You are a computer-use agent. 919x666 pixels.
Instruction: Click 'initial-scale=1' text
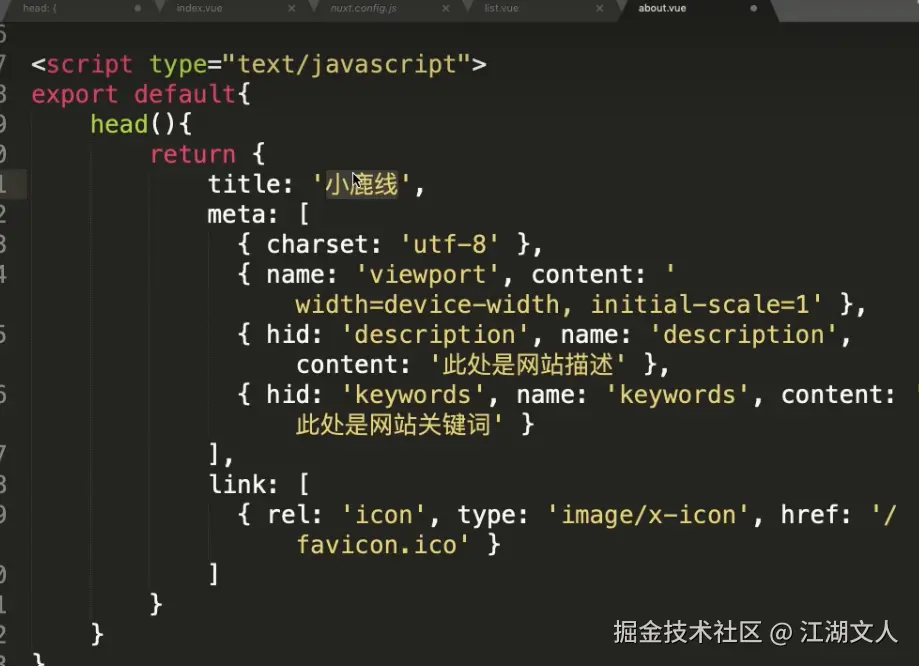(x=699, y=304)
